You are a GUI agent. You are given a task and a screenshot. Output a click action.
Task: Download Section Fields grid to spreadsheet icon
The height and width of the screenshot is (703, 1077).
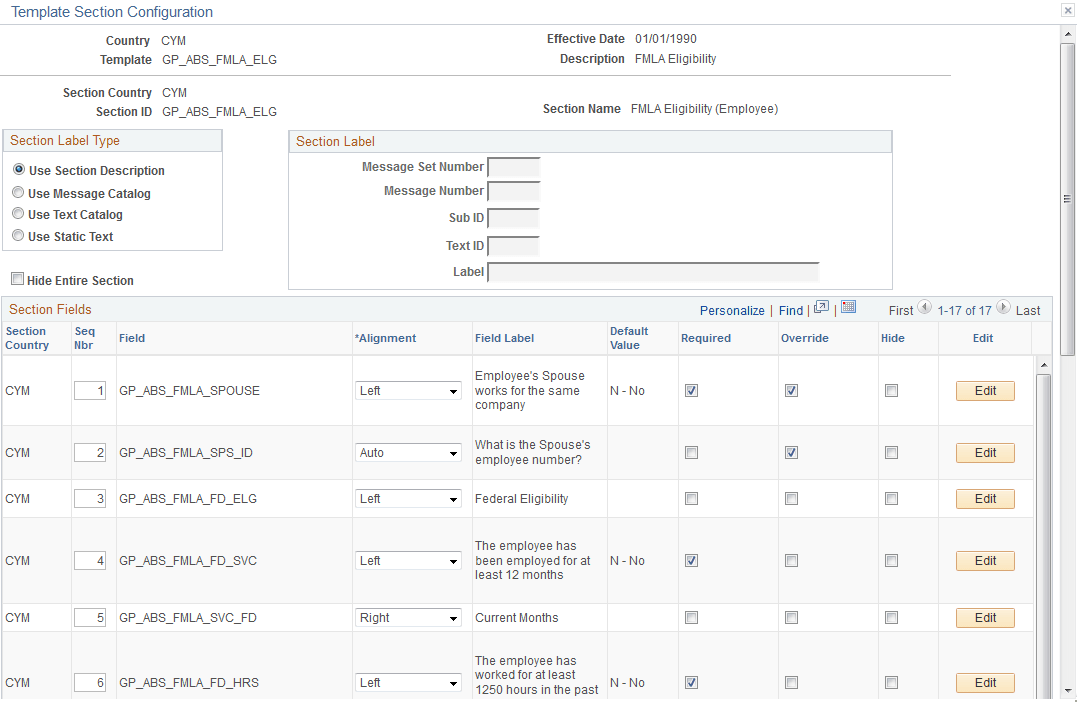pyautogui.click(x=848, y=307)
